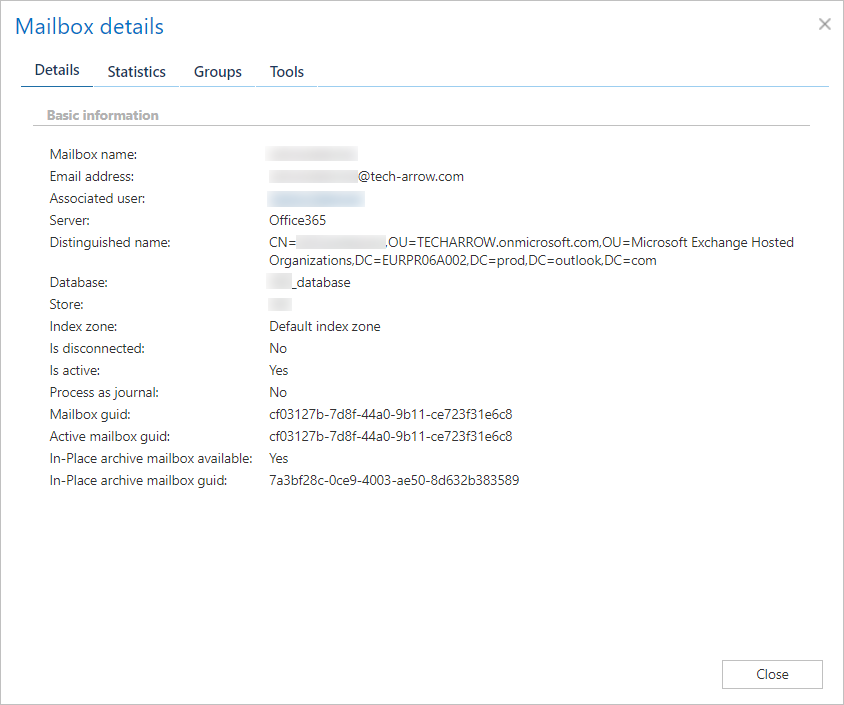Click the blurred Mailbox name value
Image resolution: width=844 pixels, height=705 pixels.
[312, 154]
